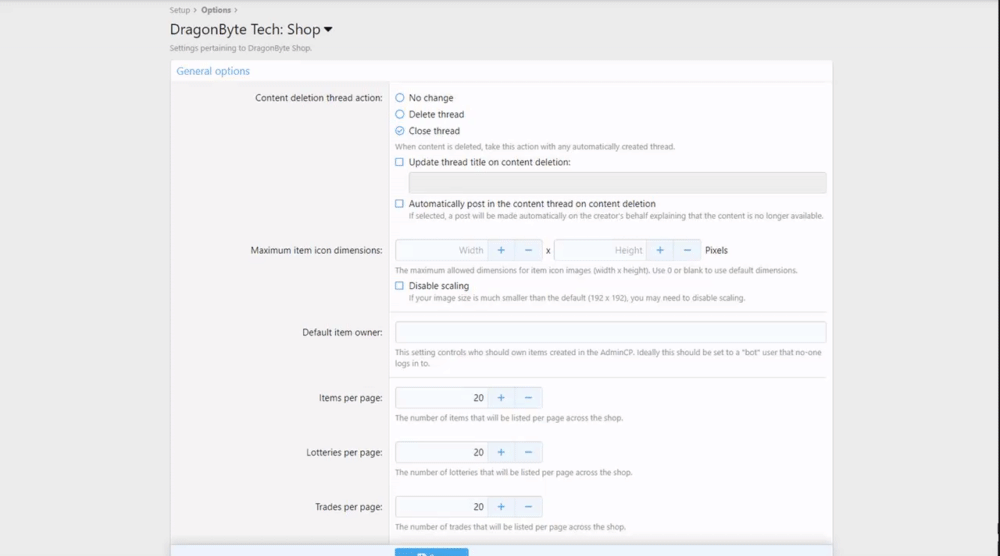This screenshot has height=556, width=1000.
Task: Select the Close thread radio option
Action: 399,131
